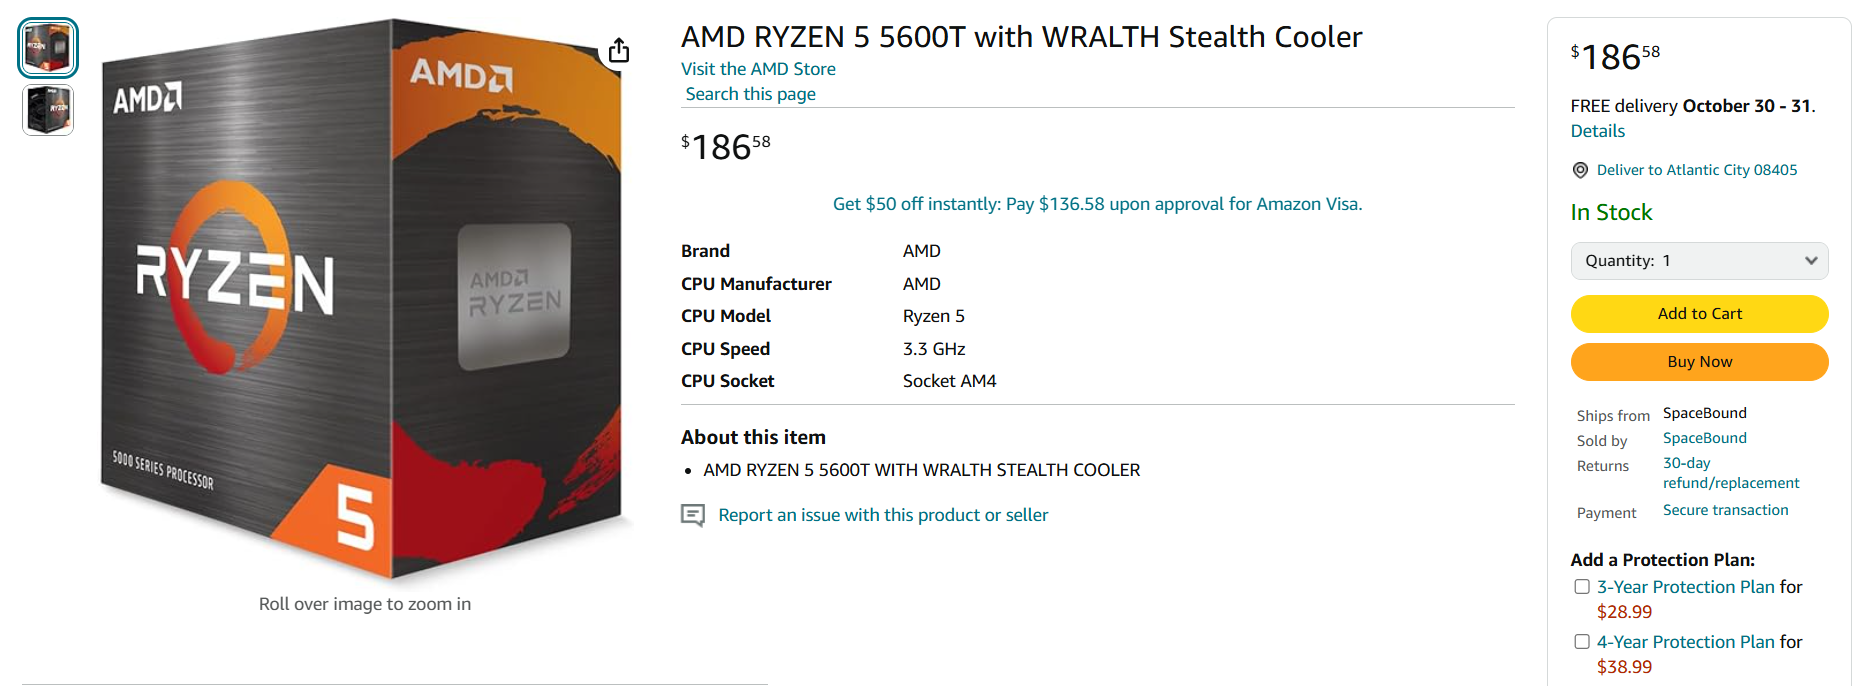Click the location pin delivery icon

point(1580,170)
